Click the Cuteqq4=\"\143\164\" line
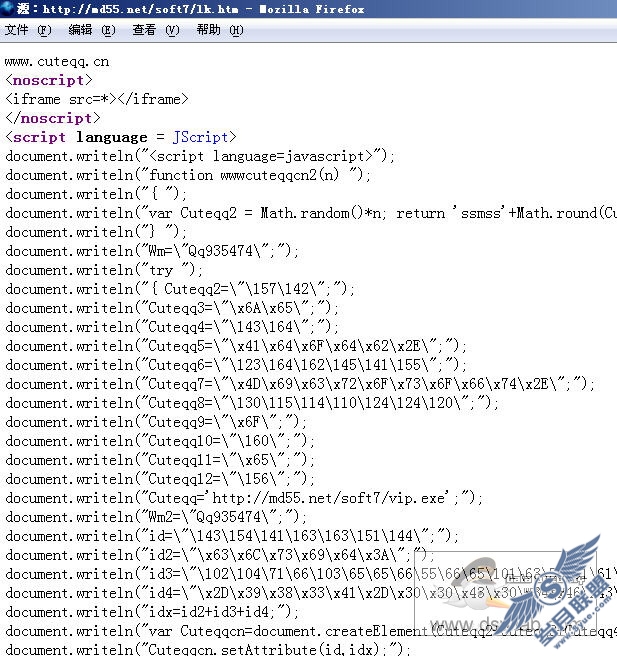Viewport: 617px width, 656px height. coord(172,327)
